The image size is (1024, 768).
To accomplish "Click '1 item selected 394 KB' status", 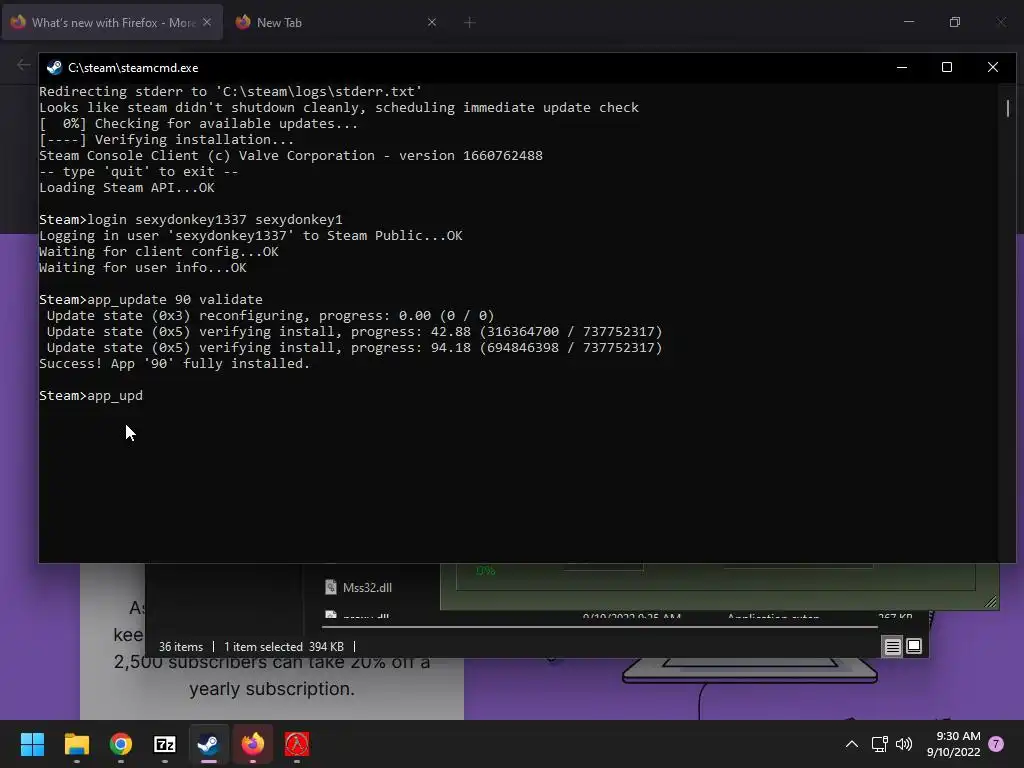I will click(x=283, y=647).
